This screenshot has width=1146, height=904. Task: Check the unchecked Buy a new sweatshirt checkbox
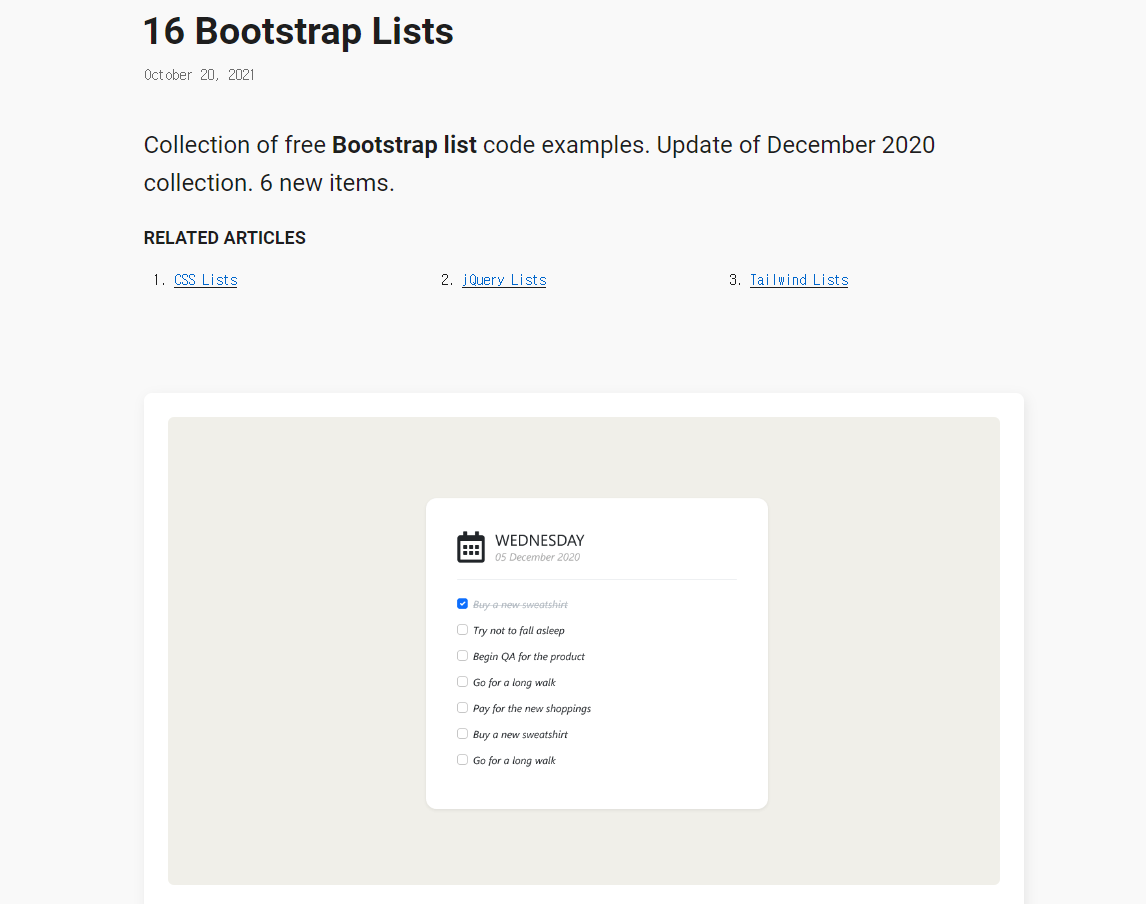[462, 734]
